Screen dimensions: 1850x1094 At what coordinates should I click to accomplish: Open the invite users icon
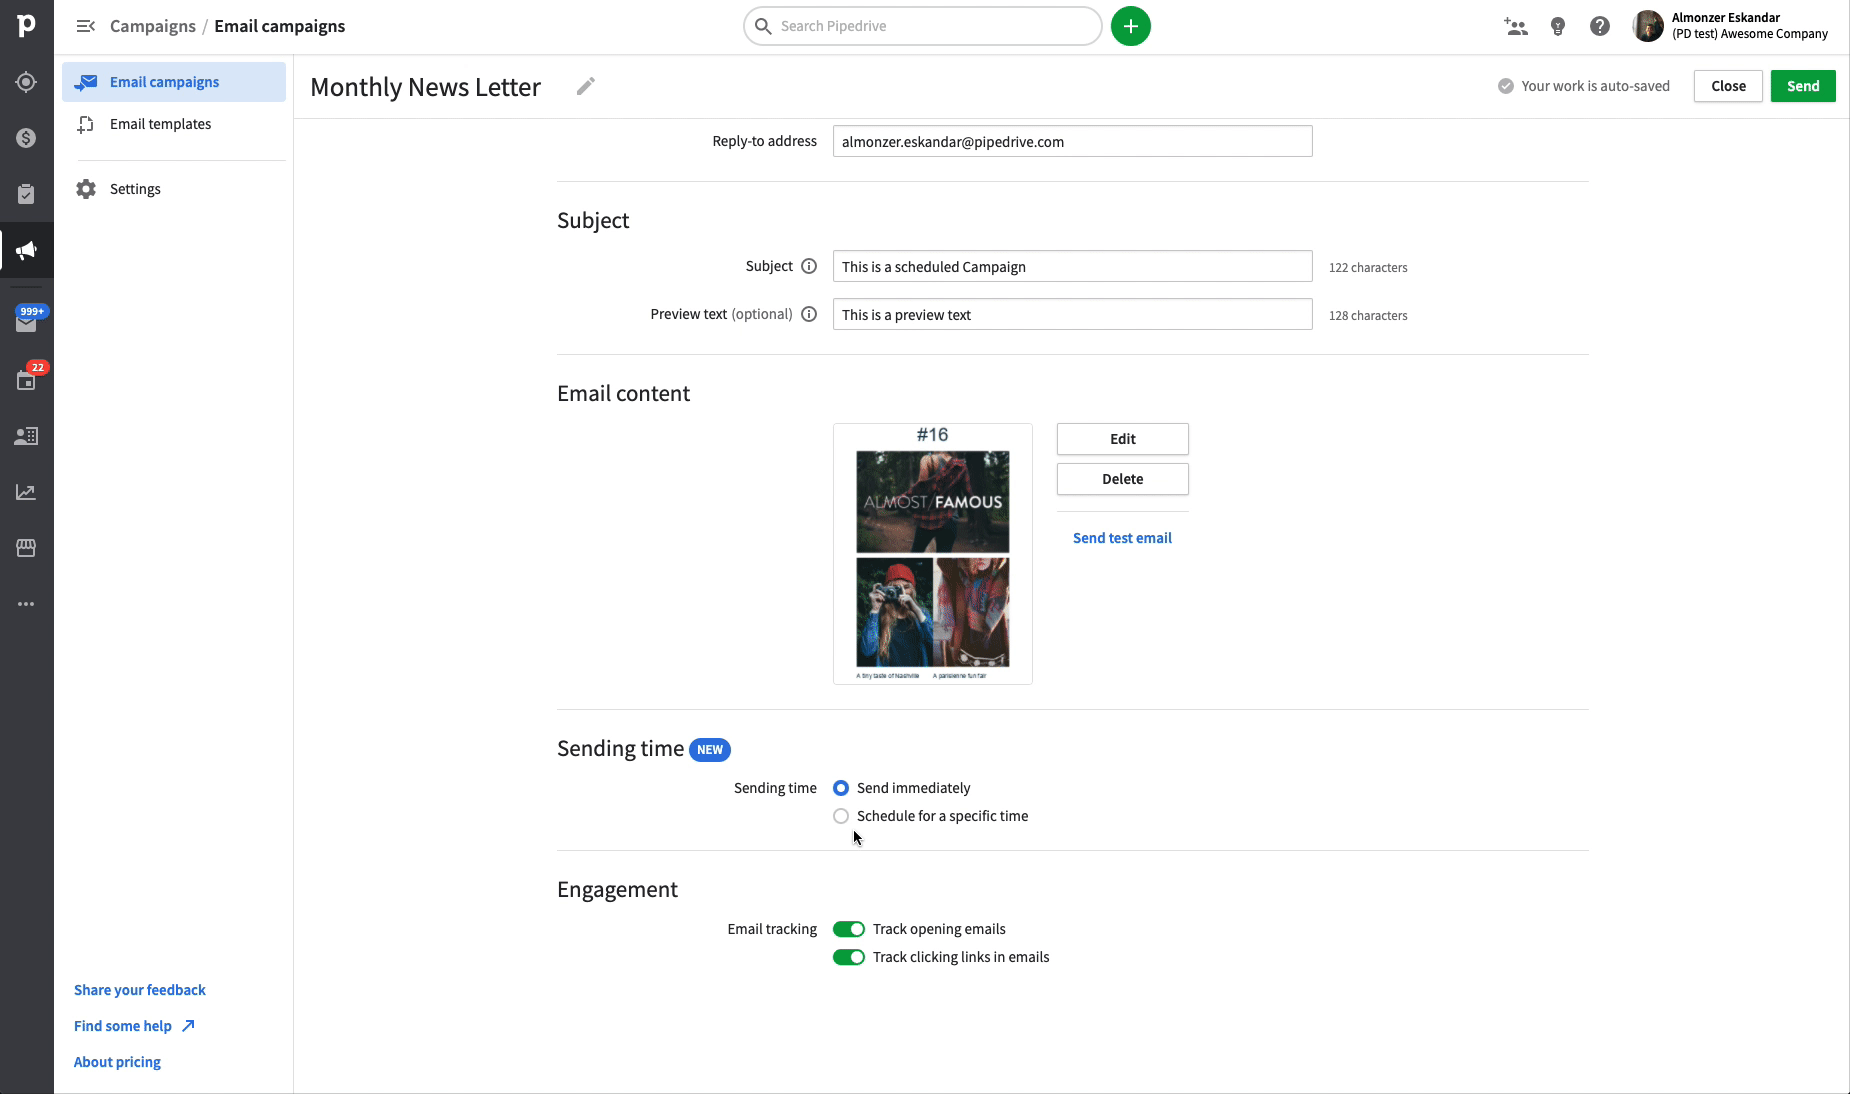pyautogui.click(x=1516, y=27)
